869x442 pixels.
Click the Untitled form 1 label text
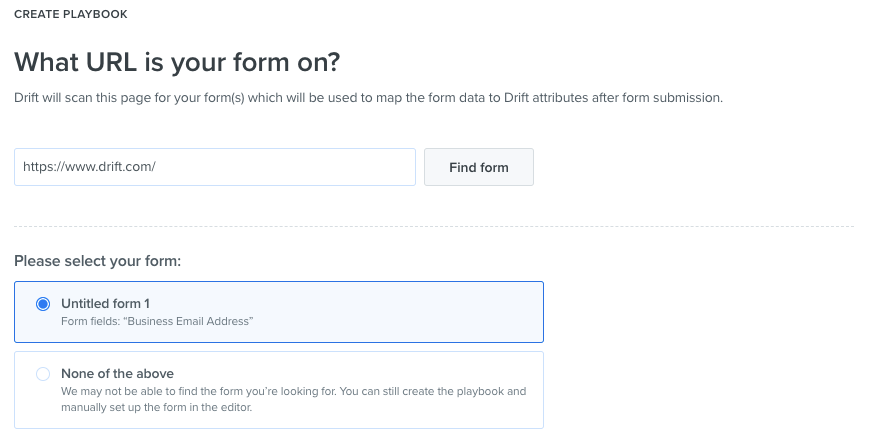pos(105,304)
